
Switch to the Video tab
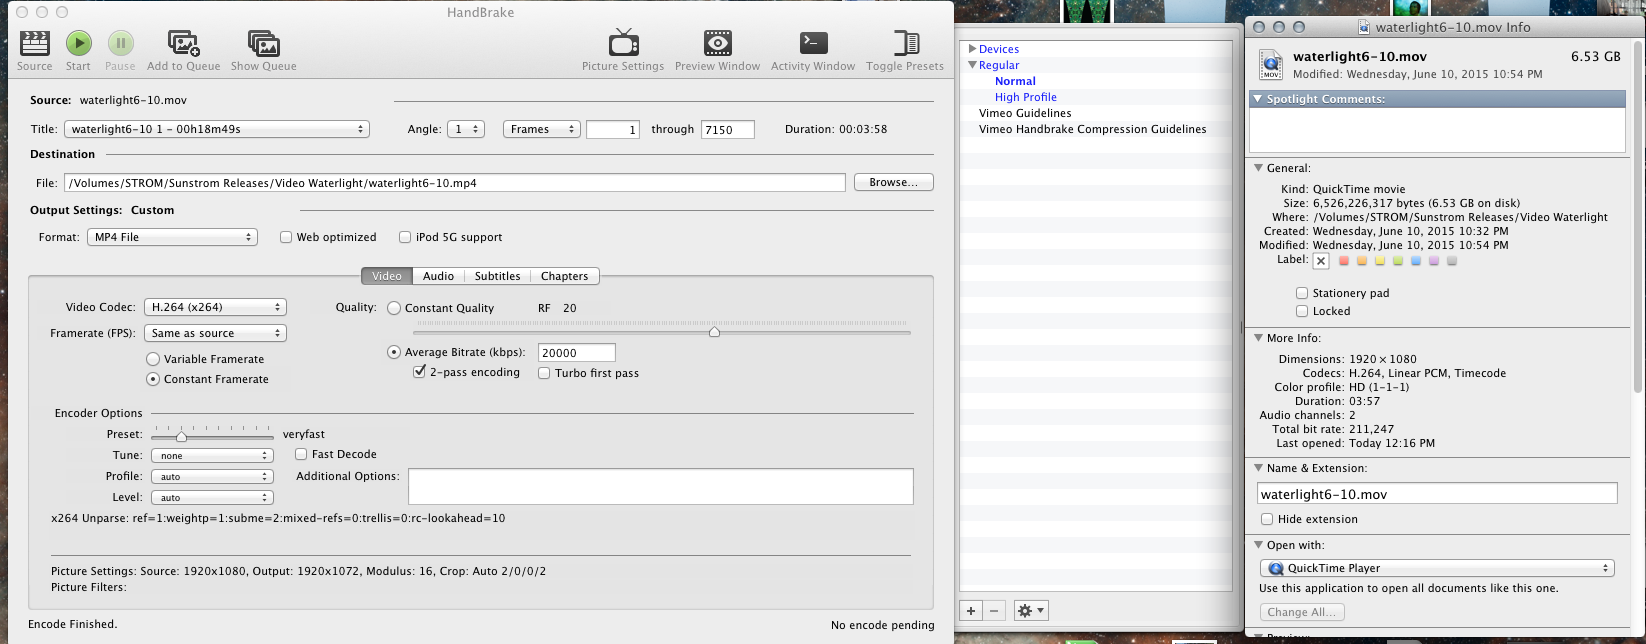tap(386, 276)
